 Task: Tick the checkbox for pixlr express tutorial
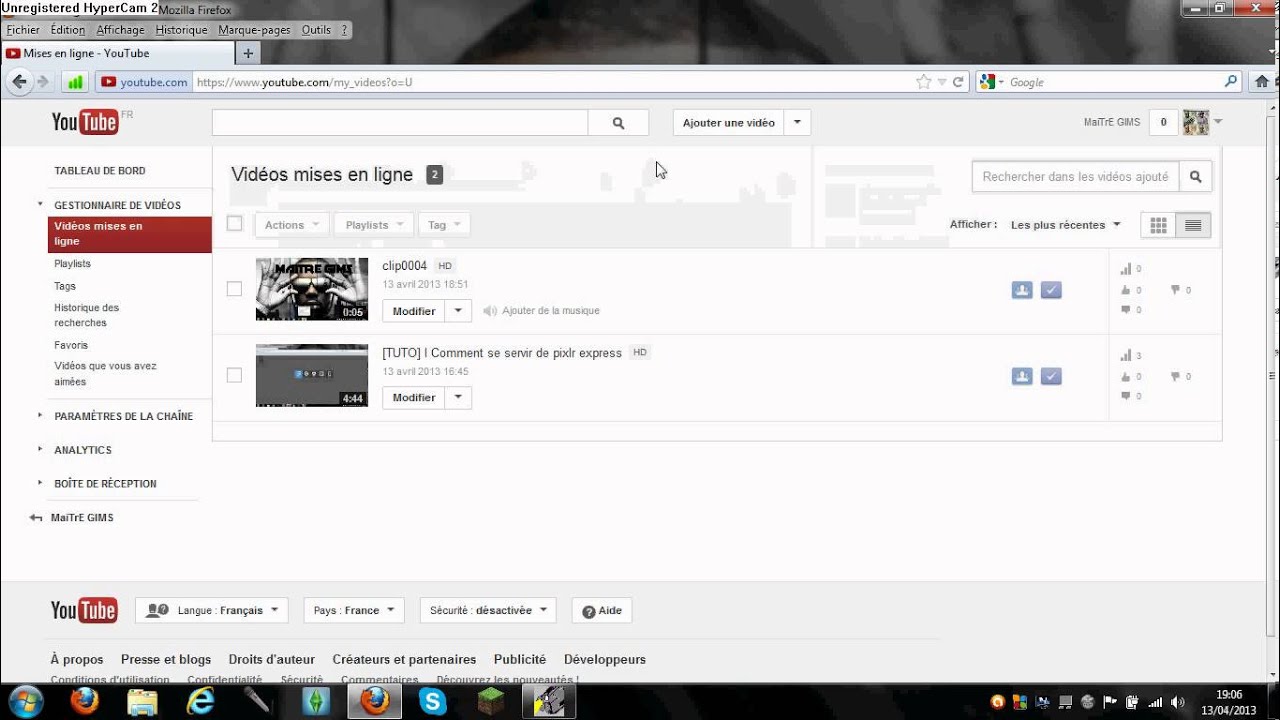point(234,375)
